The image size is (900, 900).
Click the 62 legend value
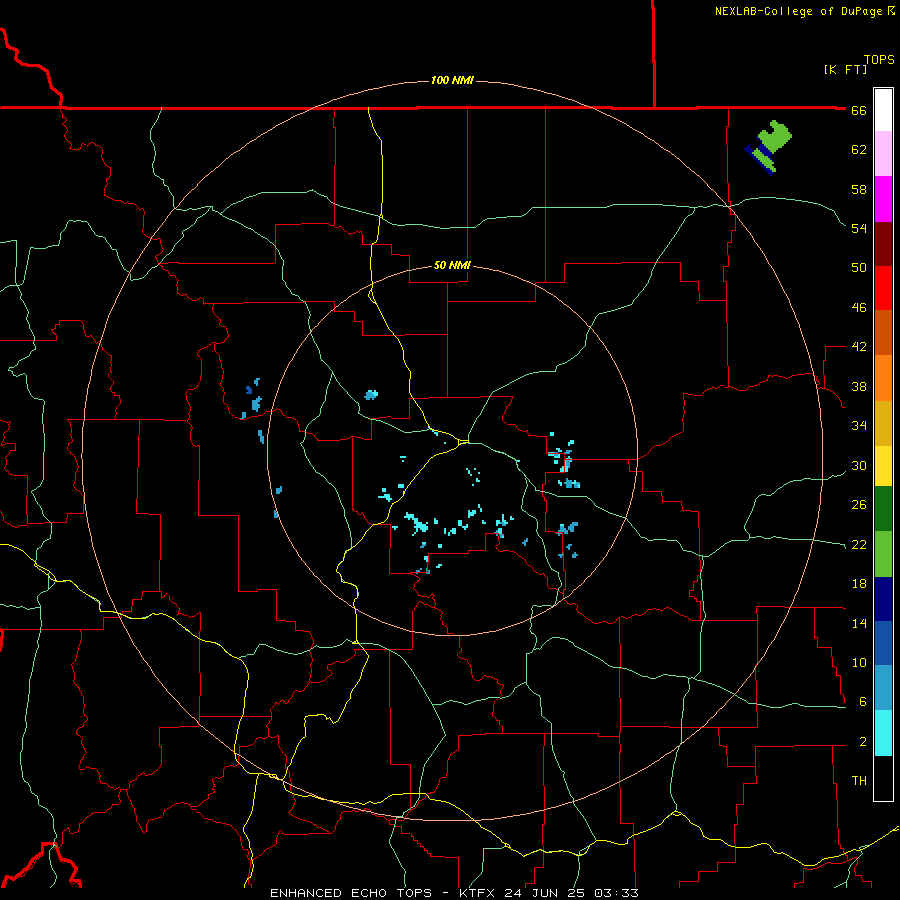pos(859,150)
